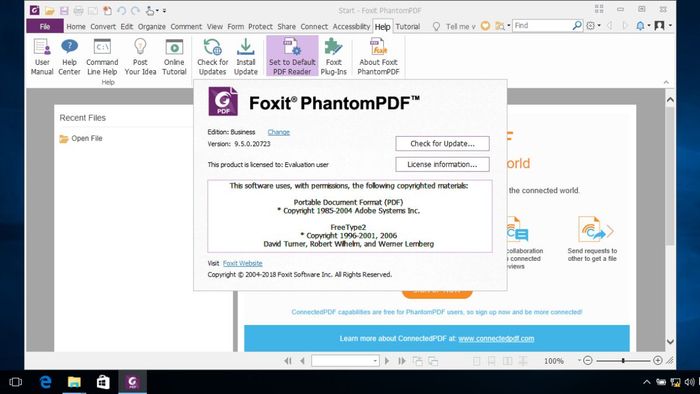
Task: Click the scroll down arrow of document
Action: pyautogui.click(x=670, y=341)
